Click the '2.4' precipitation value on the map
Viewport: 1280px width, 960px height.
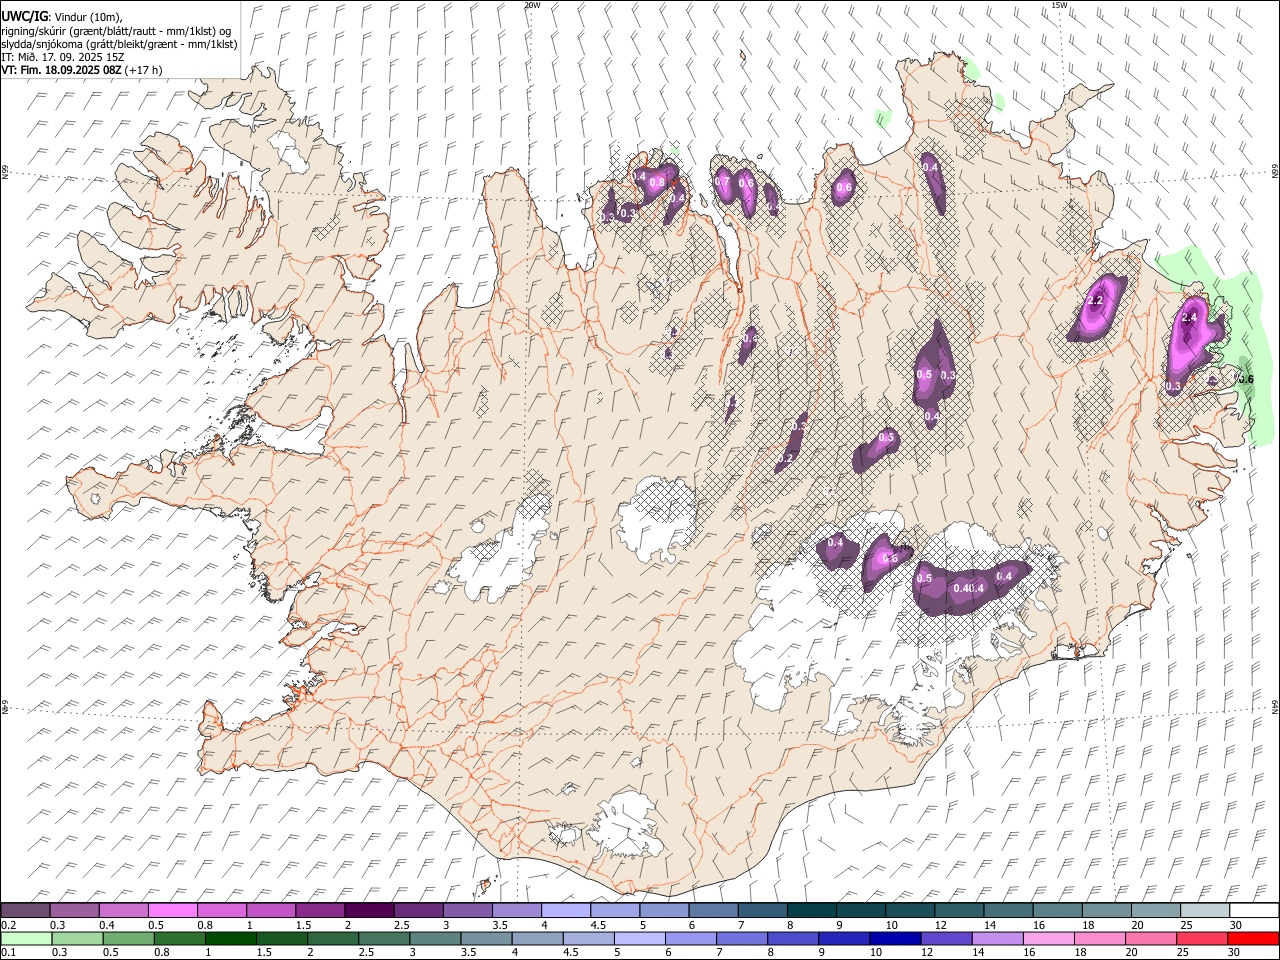(1189, 317)
